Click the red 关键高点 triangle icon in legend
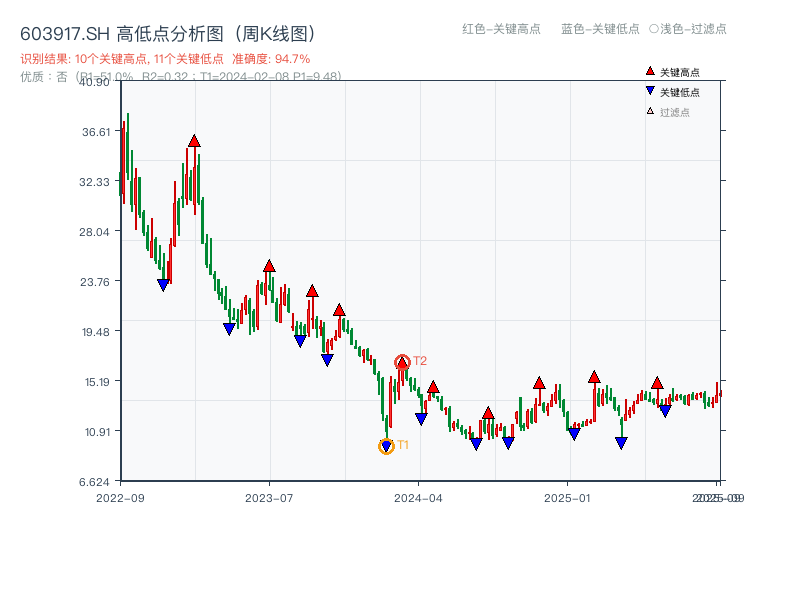Image resolution: width=800 pixels, height=600 pixels. coord(649,70)
